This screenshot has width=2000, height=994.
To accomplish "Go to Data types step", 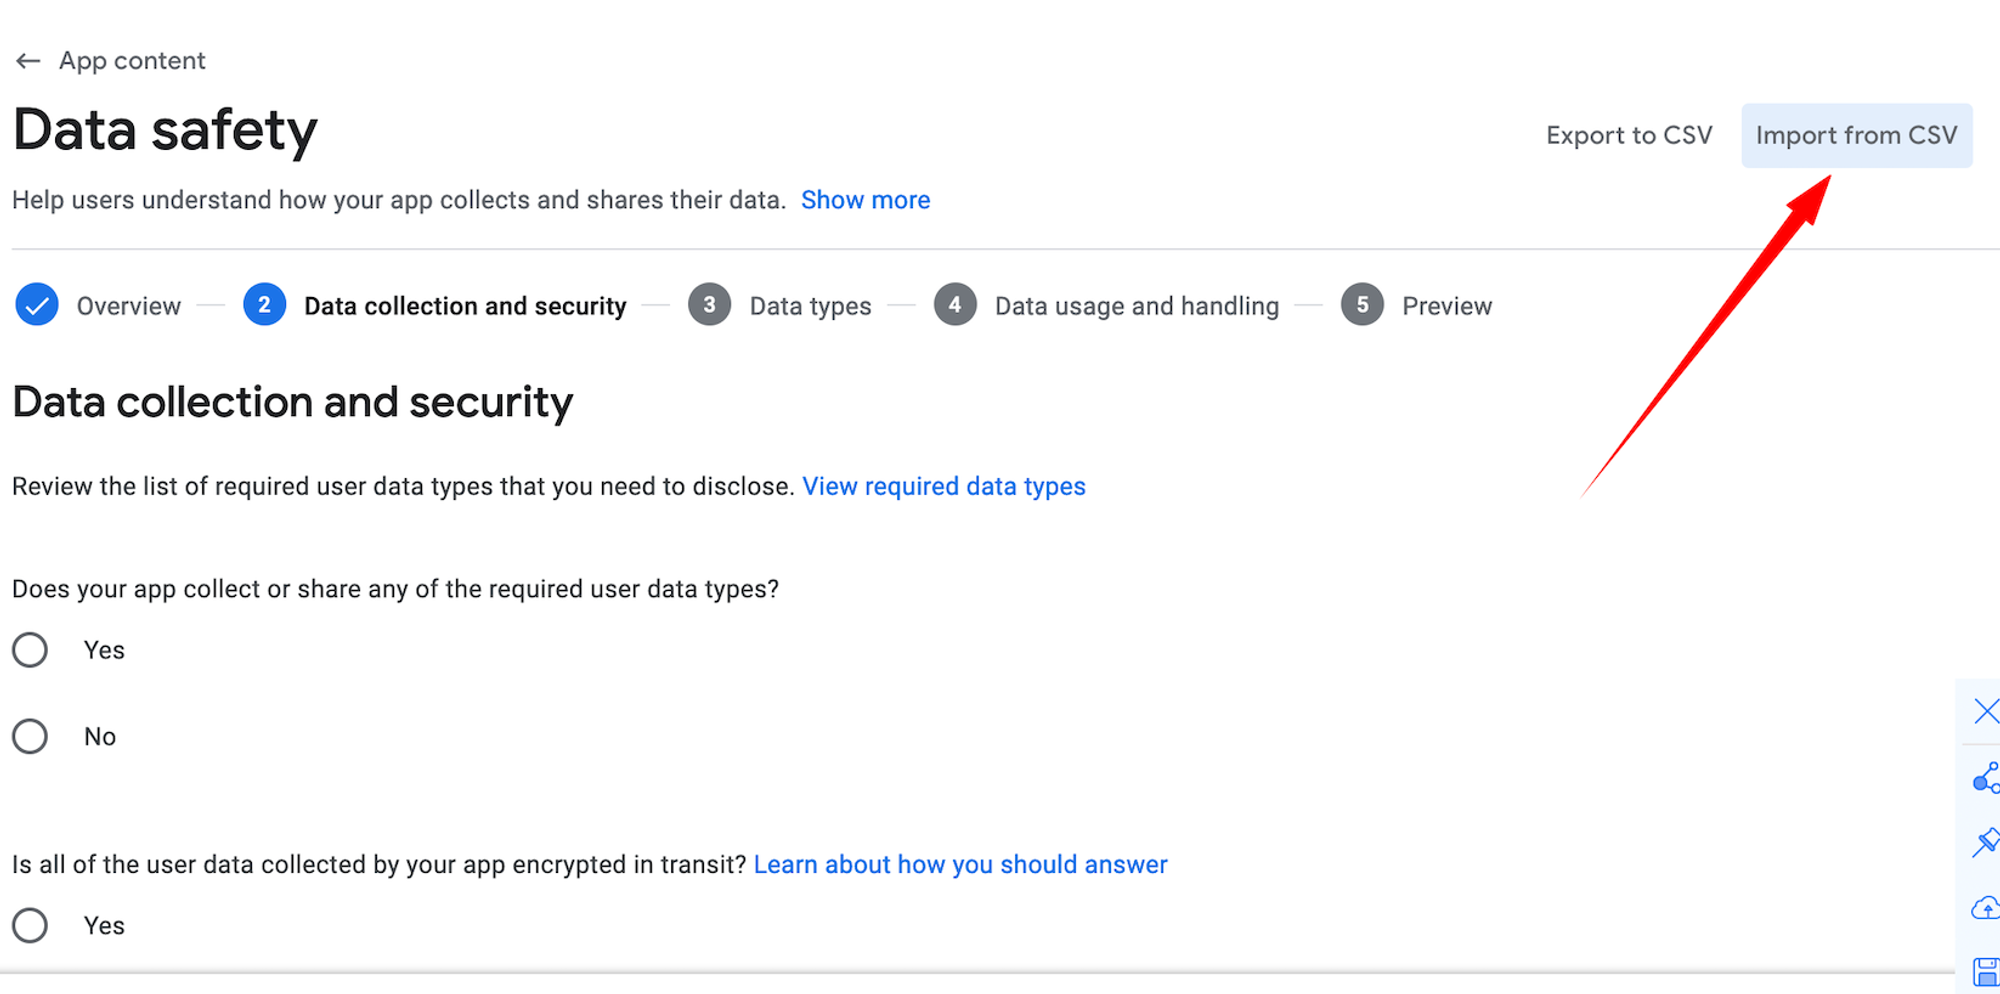I will (x=810, y=306).
